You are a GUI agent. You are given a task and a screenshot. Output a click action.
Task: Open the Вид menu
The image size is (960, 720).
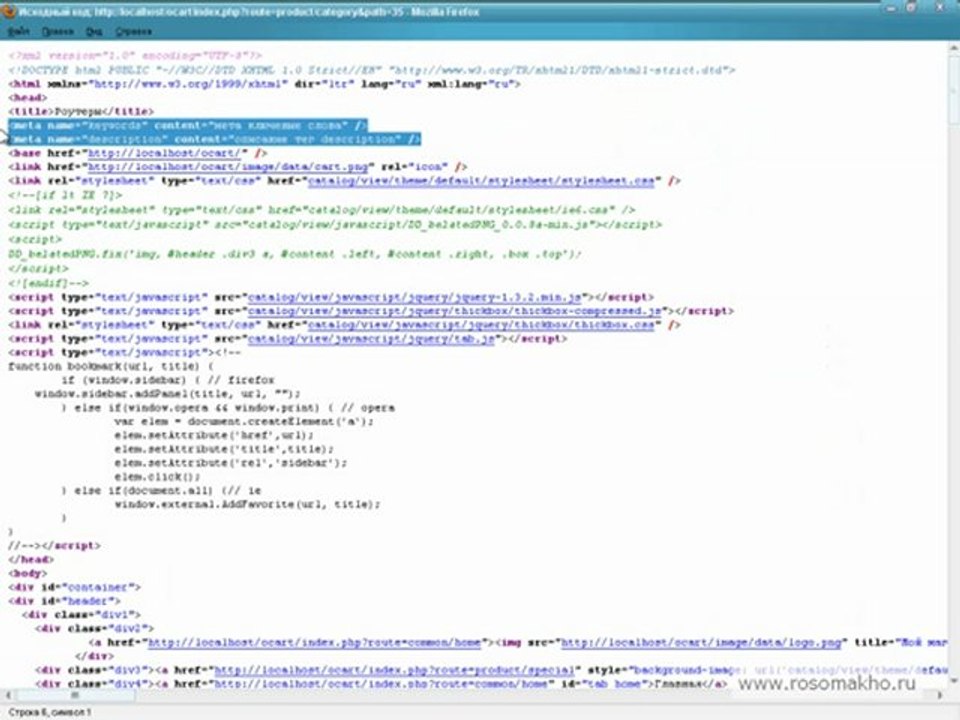(94, 31)
